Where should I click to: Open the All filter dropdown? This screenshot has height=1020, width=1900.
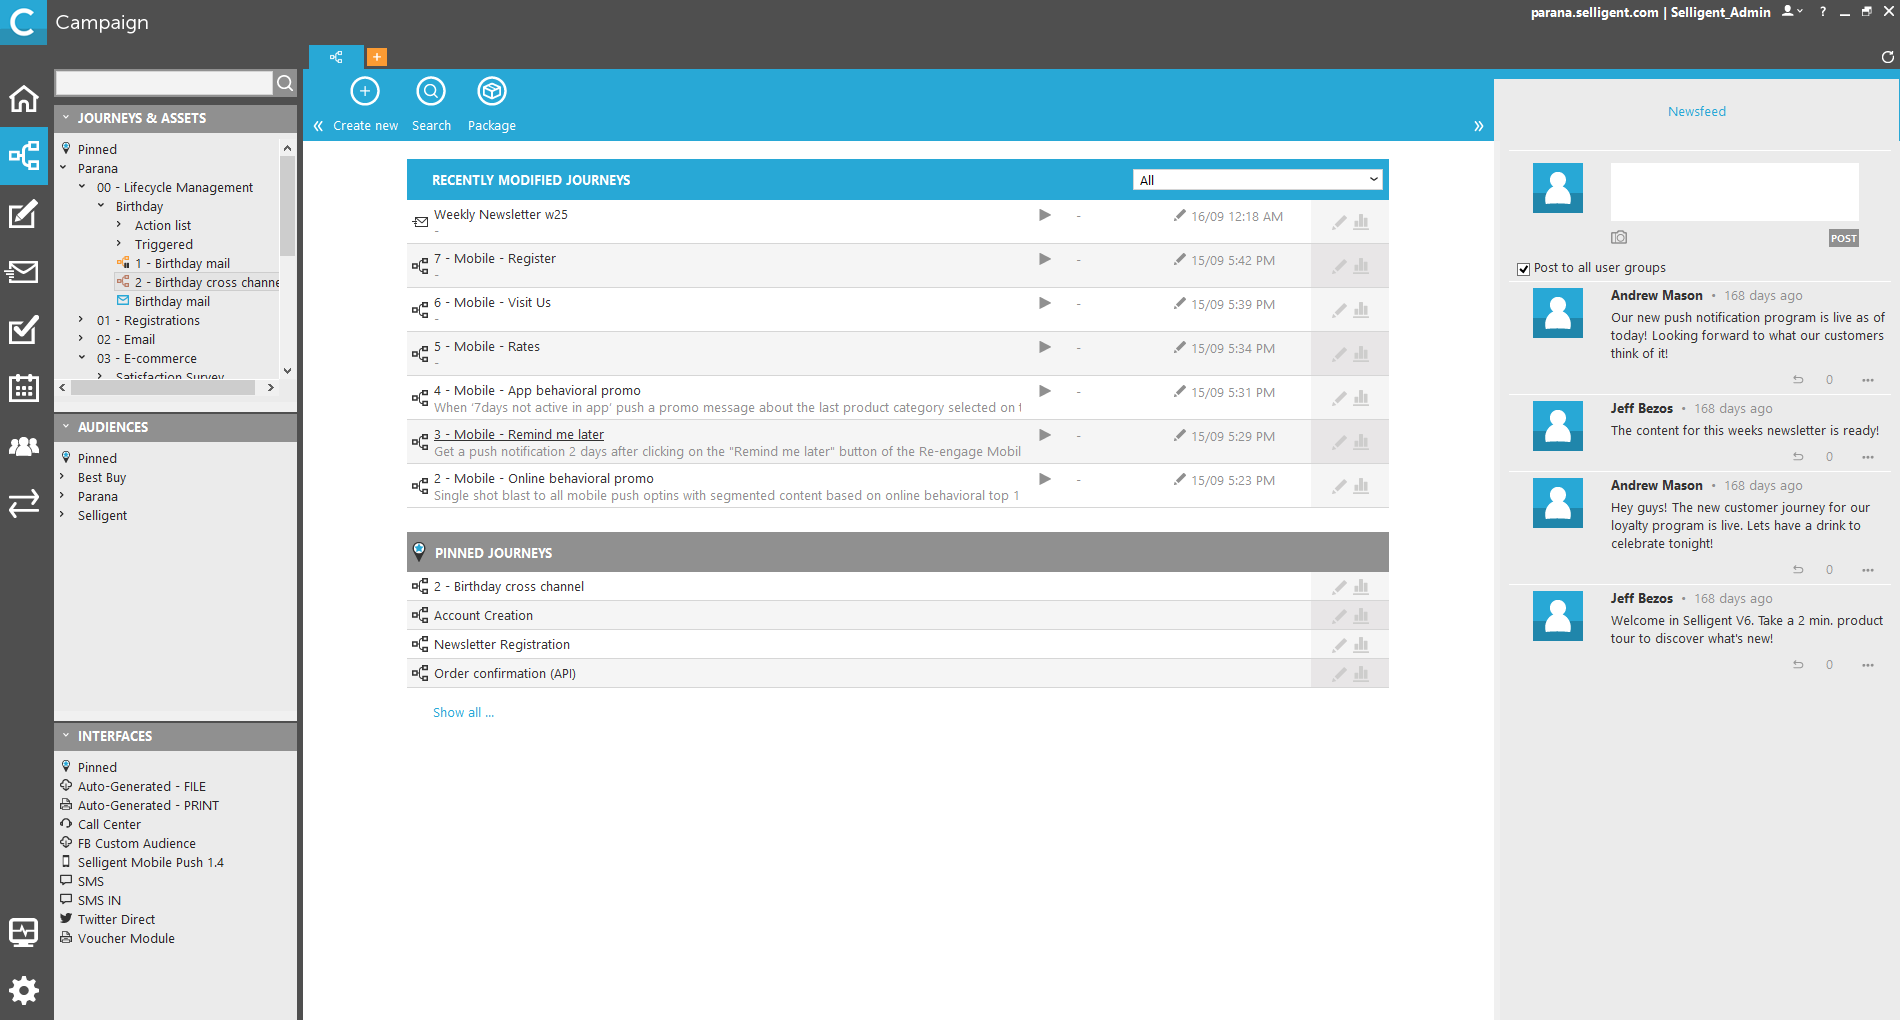click(x=1258, y=180)
